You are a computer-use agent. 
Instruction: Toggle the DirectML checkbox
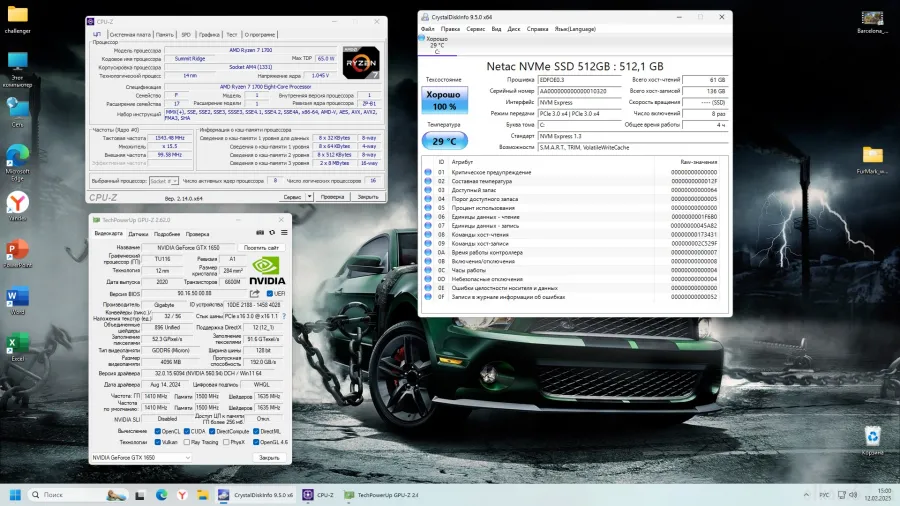pos(256,431)
